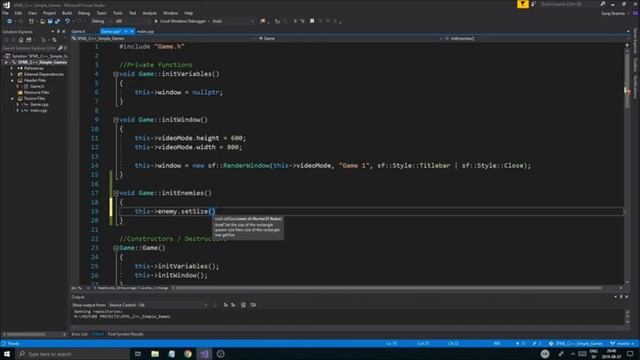Viewport: 640px width, 360px height.
Task: Click the Open File toolbar icon
Action: coord(42,21)
